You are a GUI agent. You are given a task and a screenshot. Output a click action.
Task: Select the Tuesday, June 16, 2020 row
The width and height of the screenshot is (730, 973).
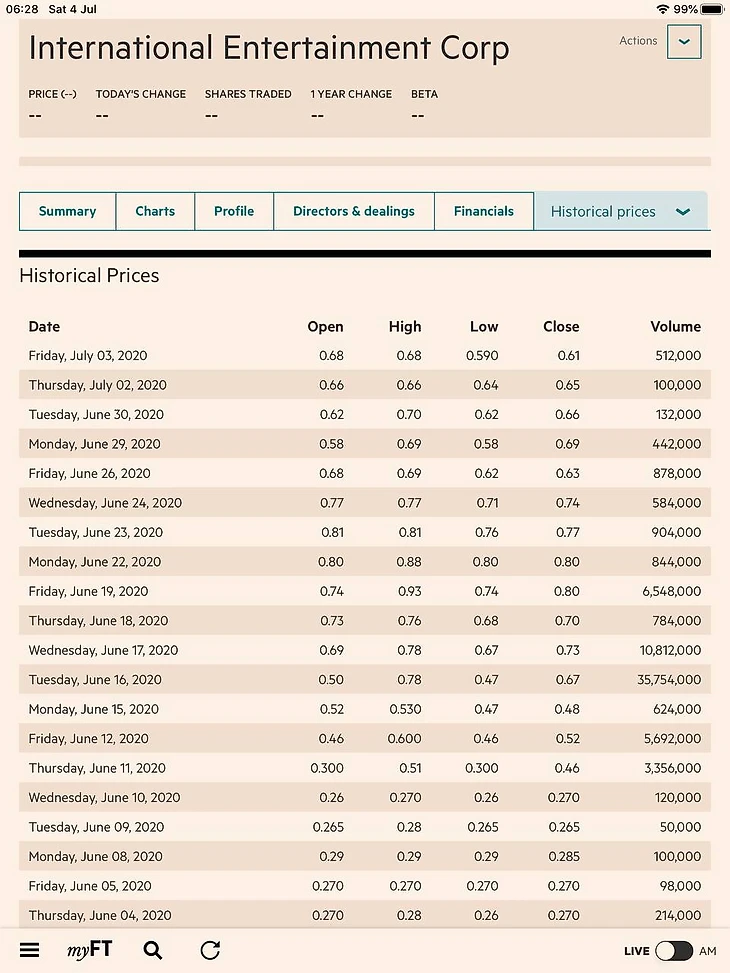pos(365,679)
